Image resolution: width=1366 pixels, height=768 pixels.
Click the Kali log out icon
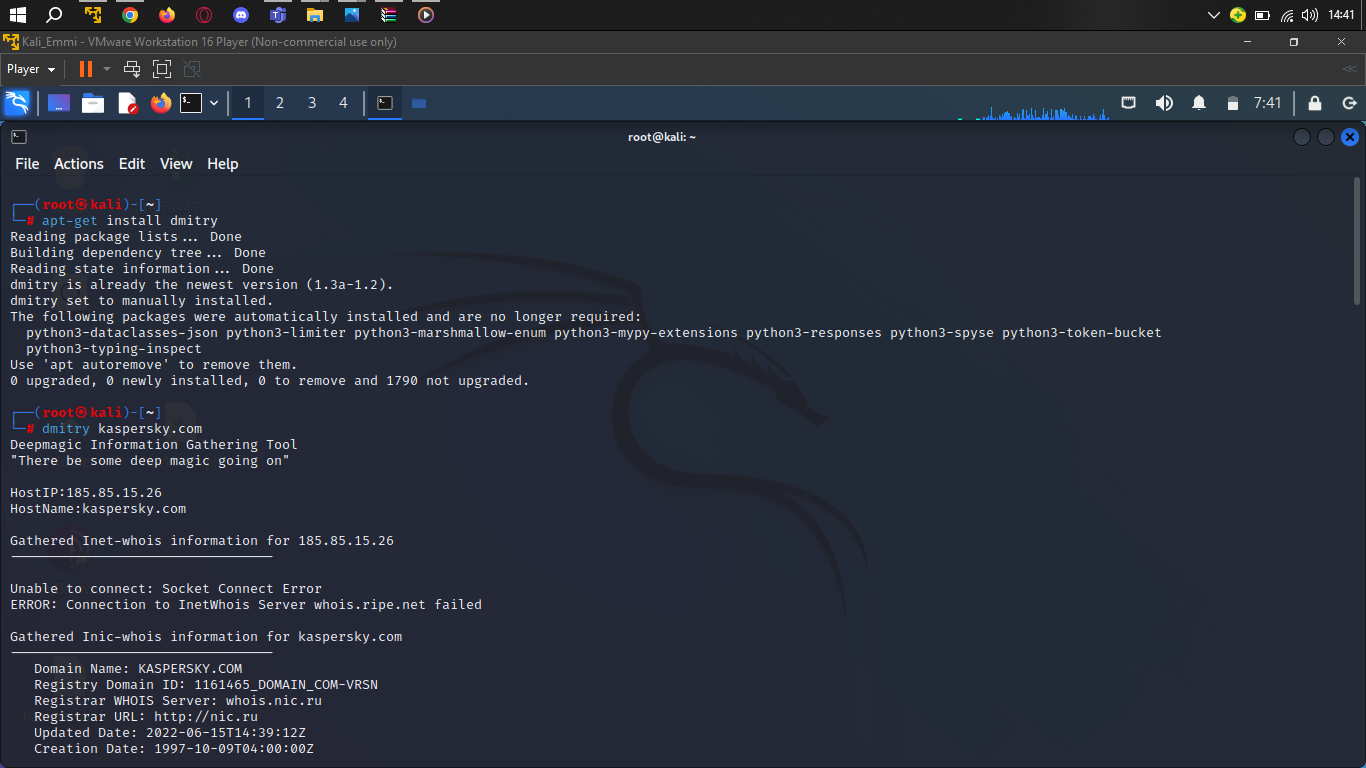[1349, 103]
